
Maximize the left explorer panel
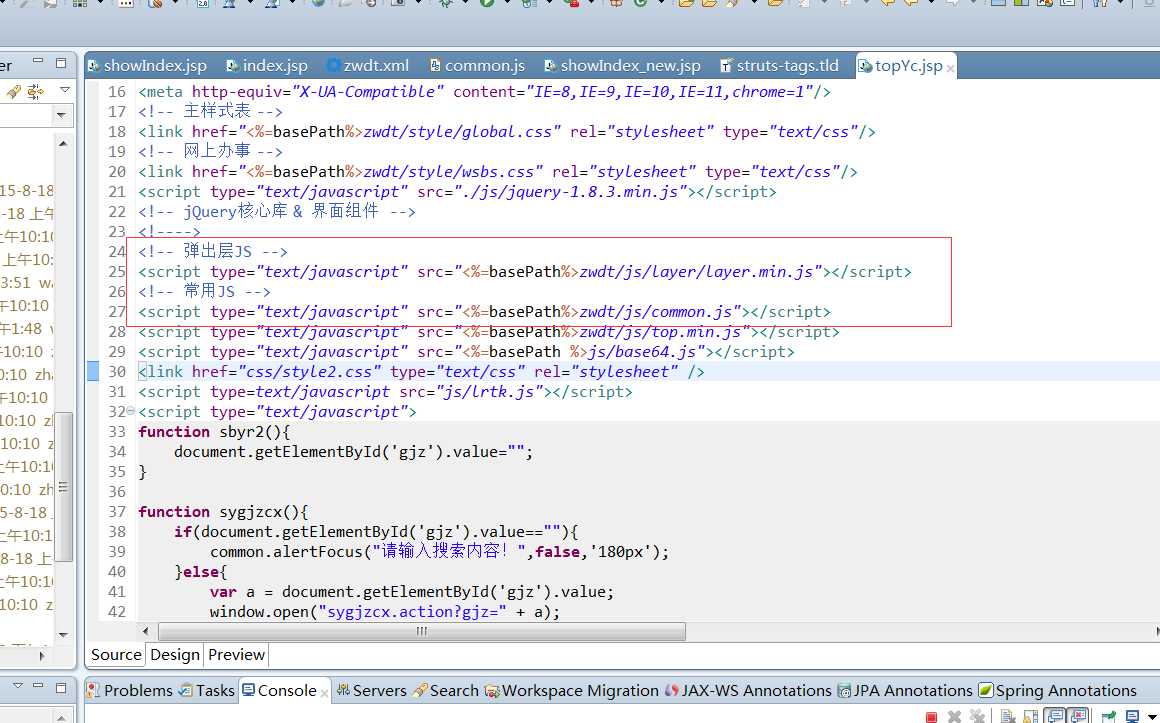[61, 63]
